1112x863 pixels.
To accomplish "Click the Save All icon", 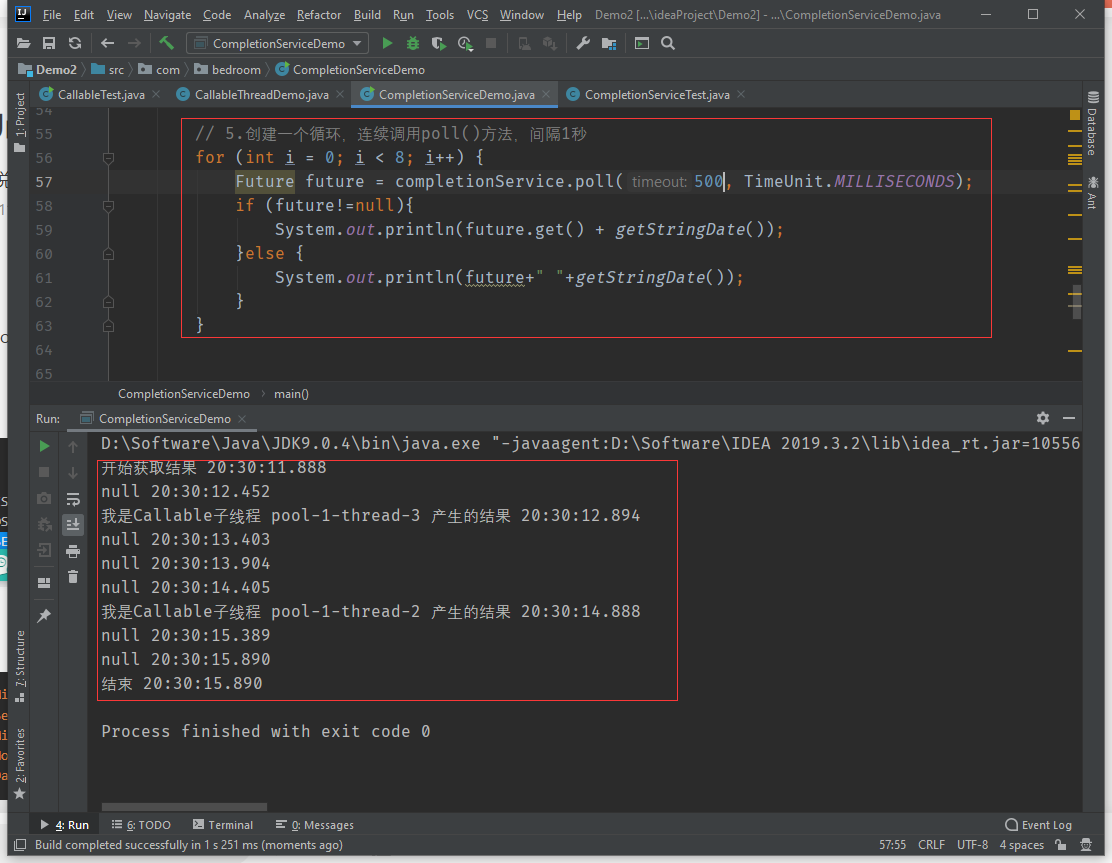I will (x=49, y=43).
